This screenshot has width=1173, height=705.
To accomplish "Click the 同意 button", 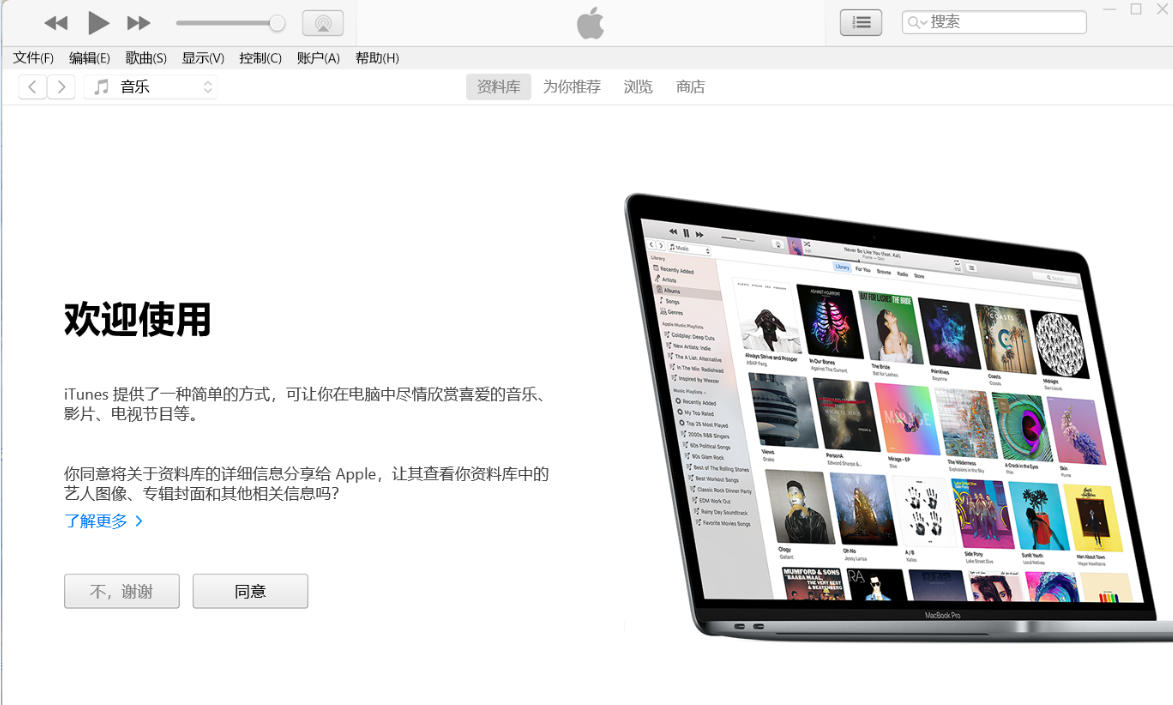I will click(249, 591).
